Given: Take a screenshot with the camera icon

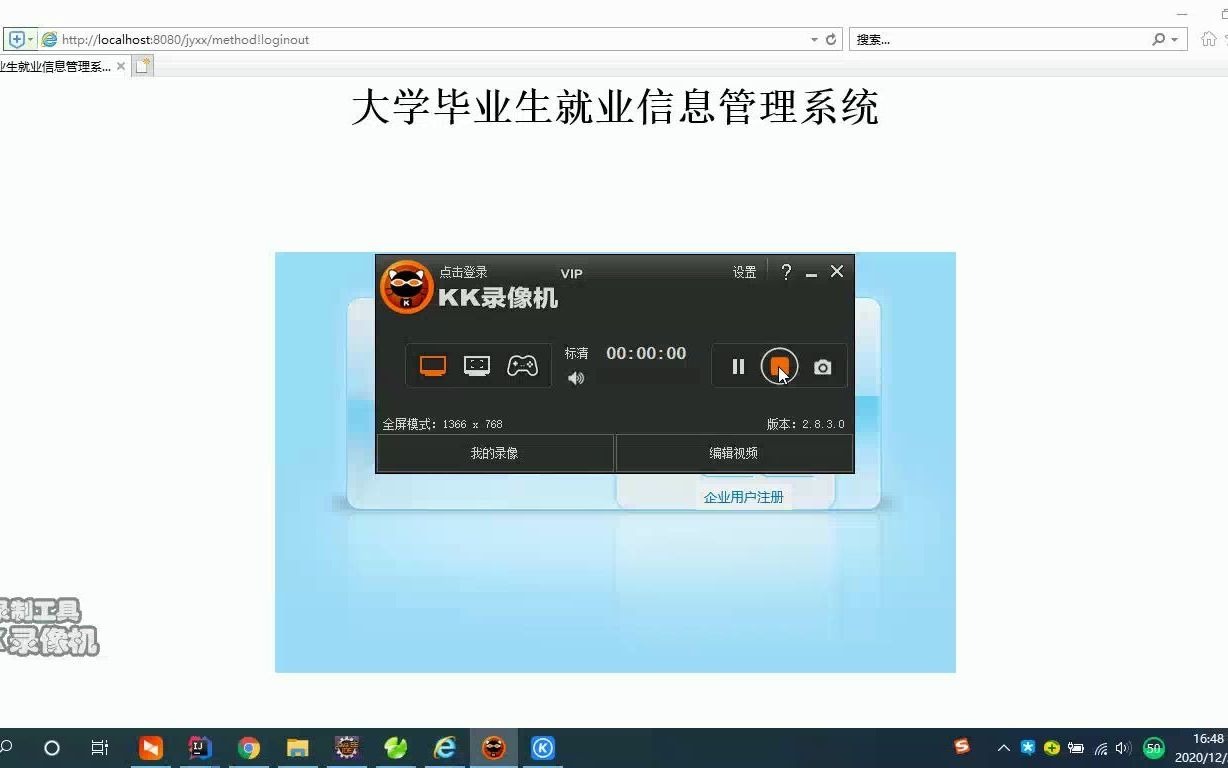Looking at the screenshot, I should pyautogui.click(x=822, y=367).
